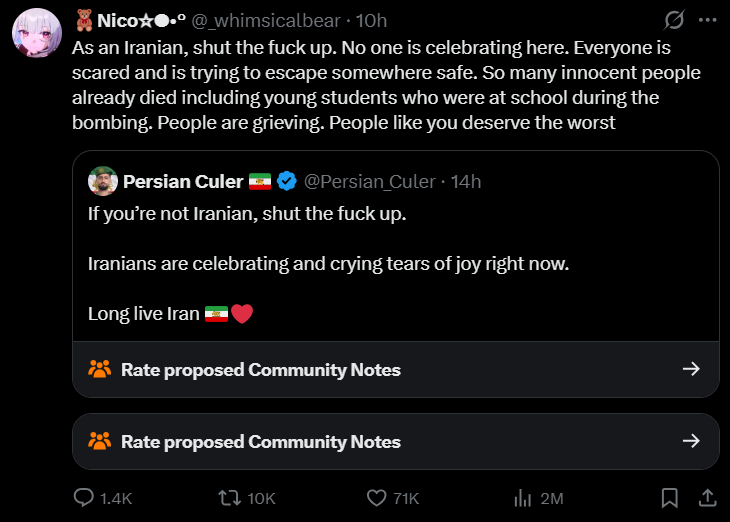This screenshot has height=522, width=730.
Task: Open Grok explain icon at top right
Action: (x=674, y=20)
